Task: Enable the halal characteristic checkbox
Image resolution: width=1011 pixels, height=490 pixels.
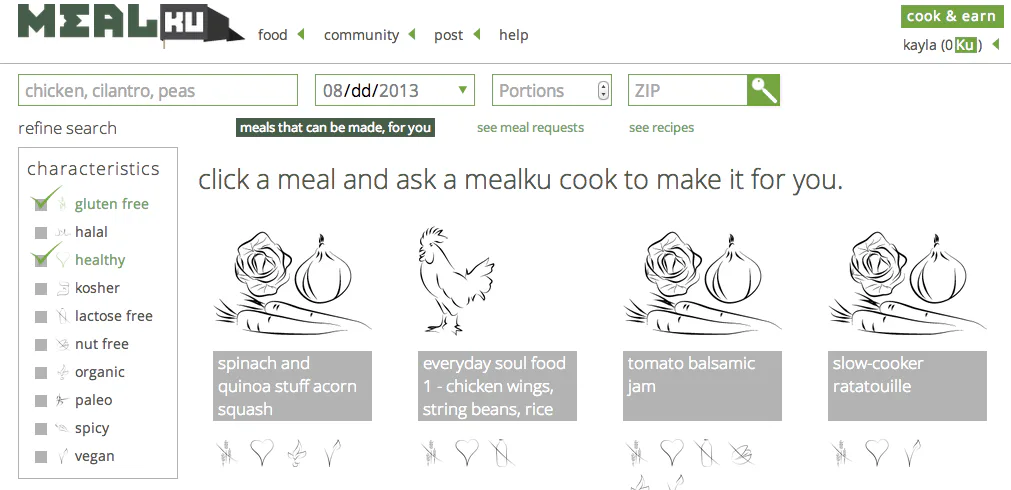Action: coord(41,232)
